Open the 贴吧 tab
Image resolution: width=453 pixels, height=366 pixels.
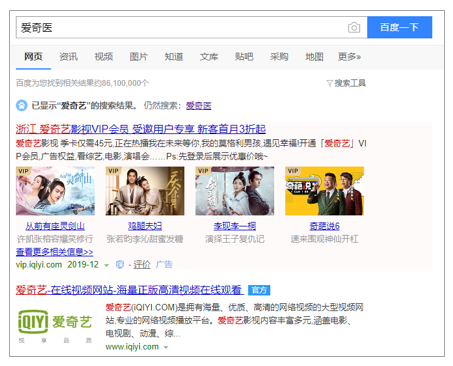[x=244, y=57]
